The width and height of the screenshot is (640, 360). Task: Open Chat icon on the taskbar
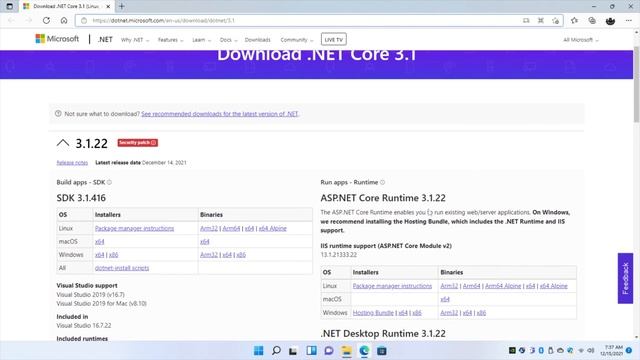coord(329,351)
